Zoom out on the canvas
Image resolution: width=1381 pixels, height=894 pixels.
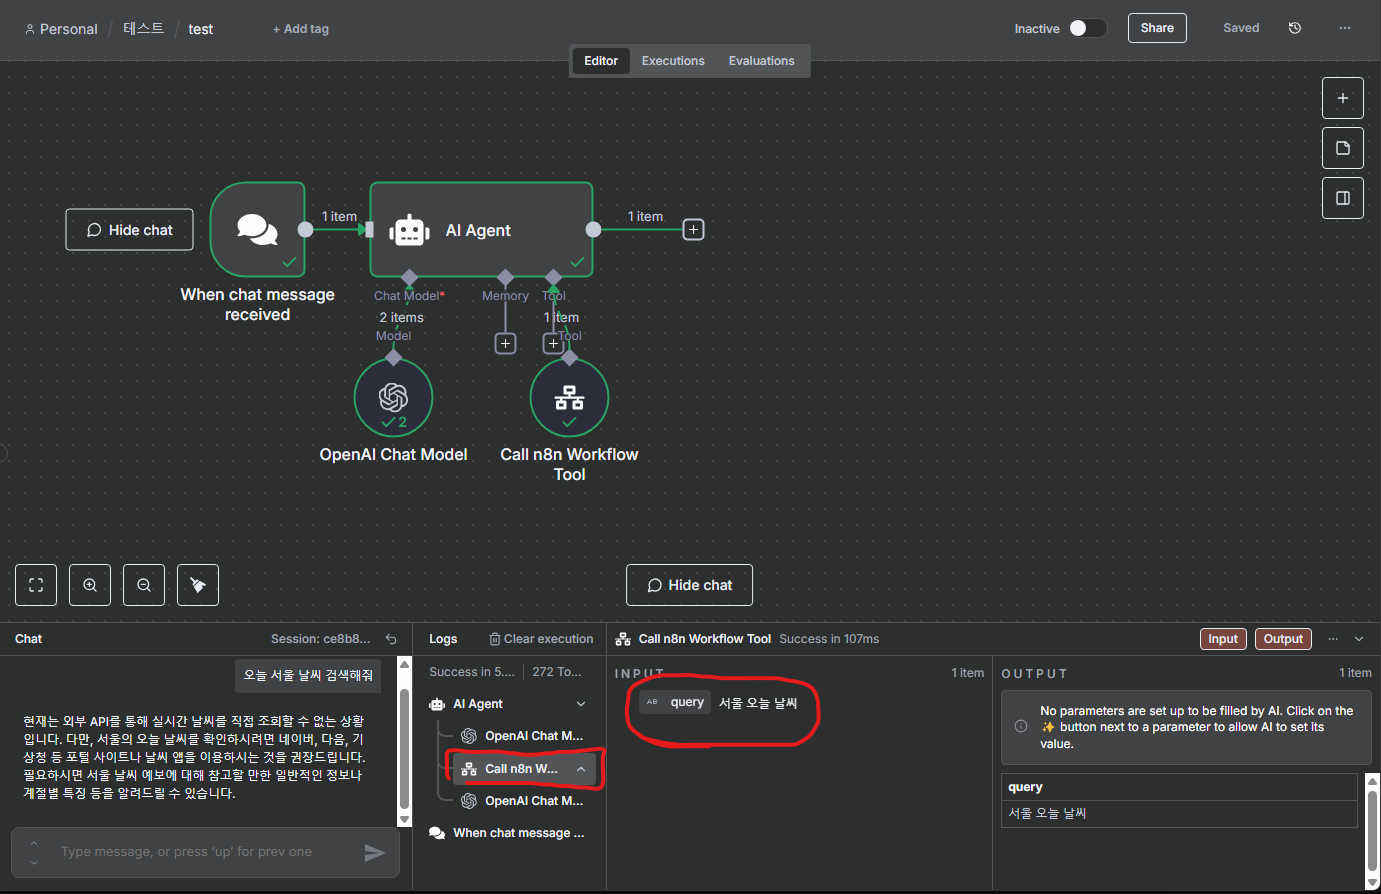coord(144,585)
